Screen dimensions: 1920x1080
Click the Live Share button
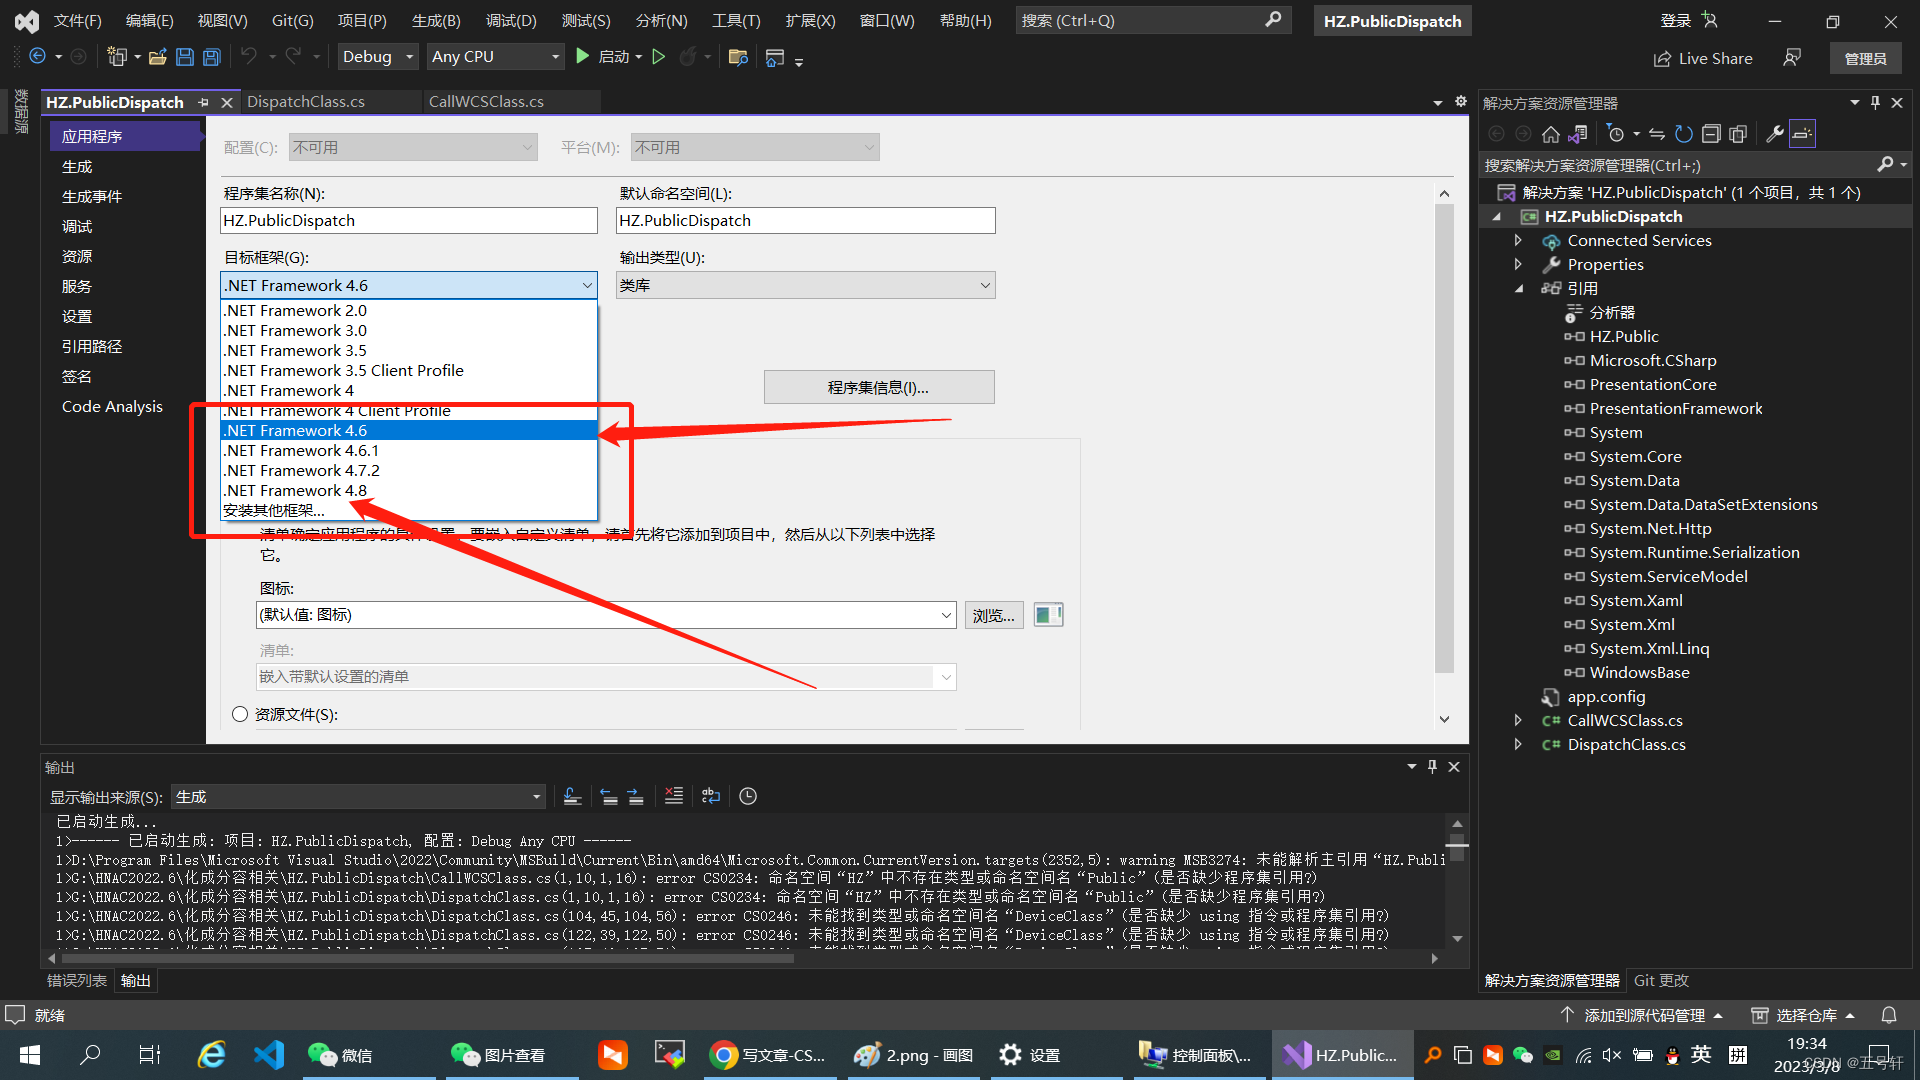point(1703,59)
